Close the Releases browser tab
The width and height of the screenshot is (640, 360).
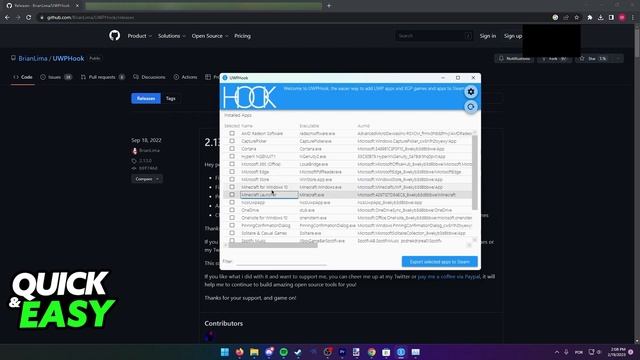[x=77, y=6]
